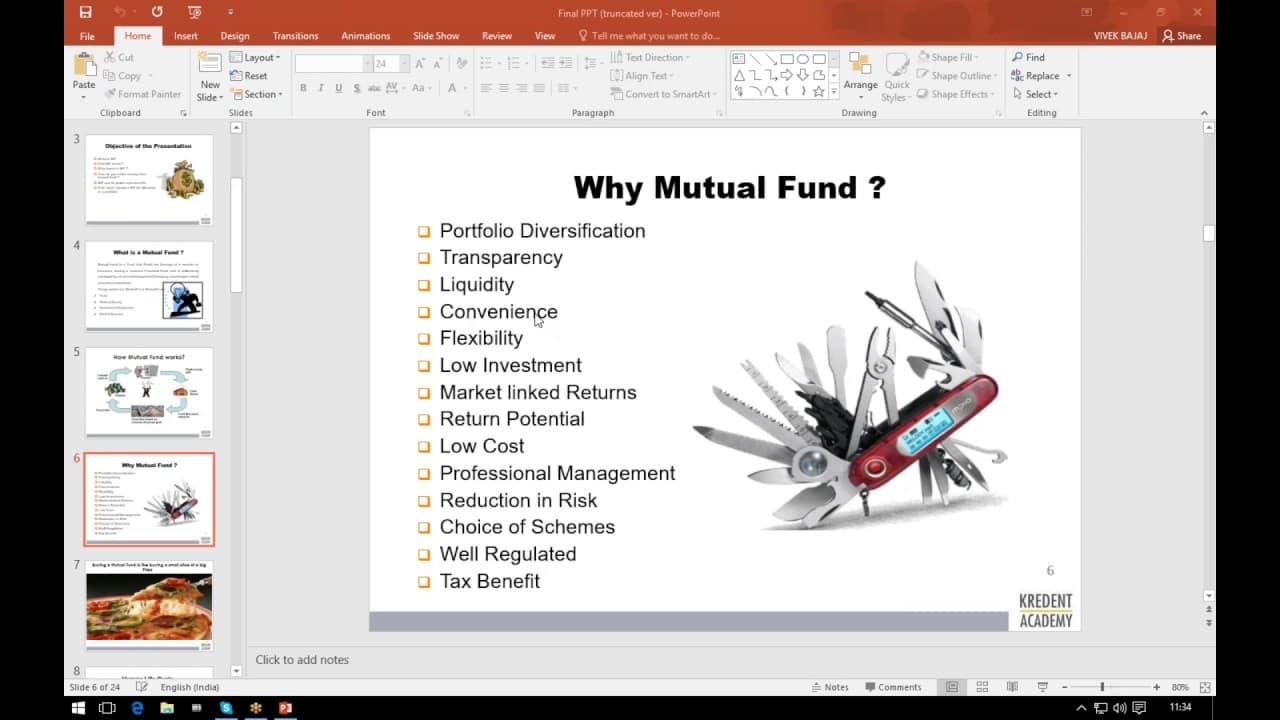Screen dimensions: 1280x720
Task: Switch to Slide Sorter view icon
Action: click(982, 687)
